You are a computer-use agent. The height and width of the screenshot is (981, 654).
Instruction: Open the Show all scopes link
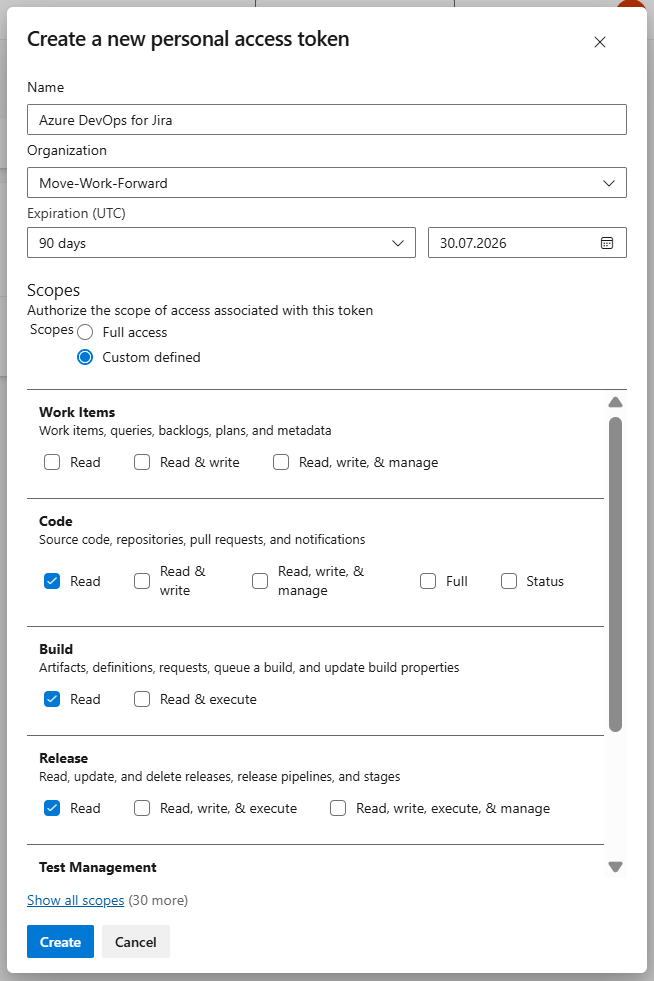click(x=76, y=900)
